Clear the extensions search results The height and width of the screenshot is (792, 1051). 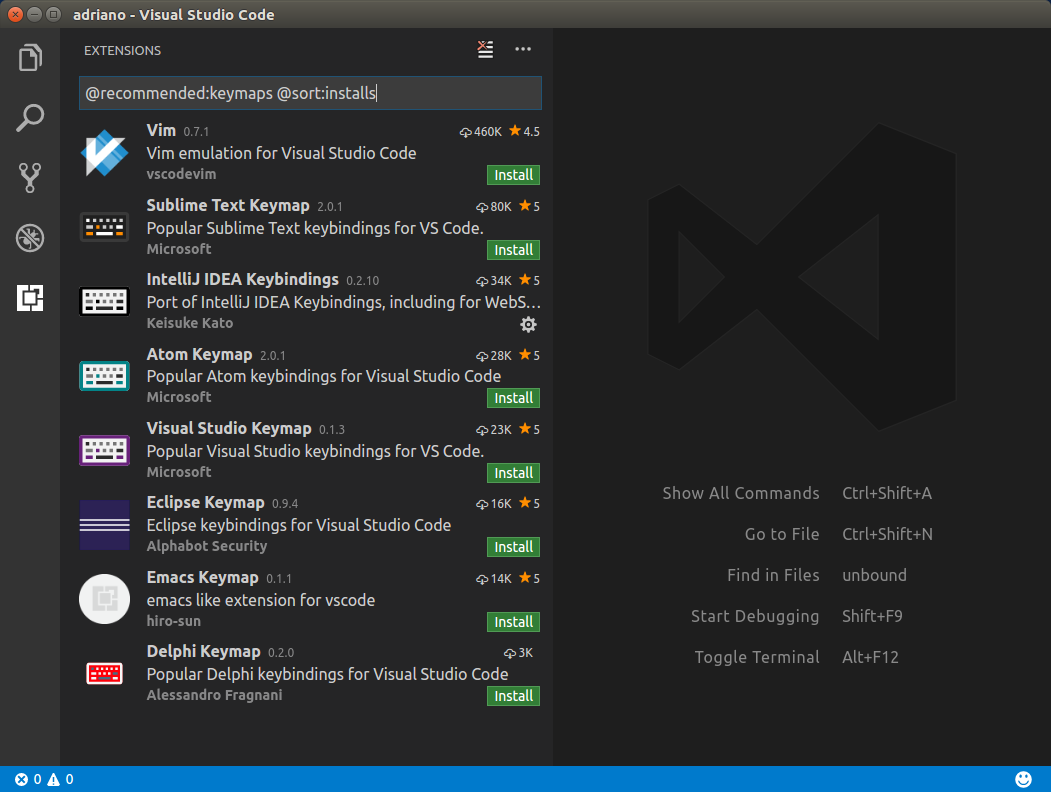pos(485,50)
